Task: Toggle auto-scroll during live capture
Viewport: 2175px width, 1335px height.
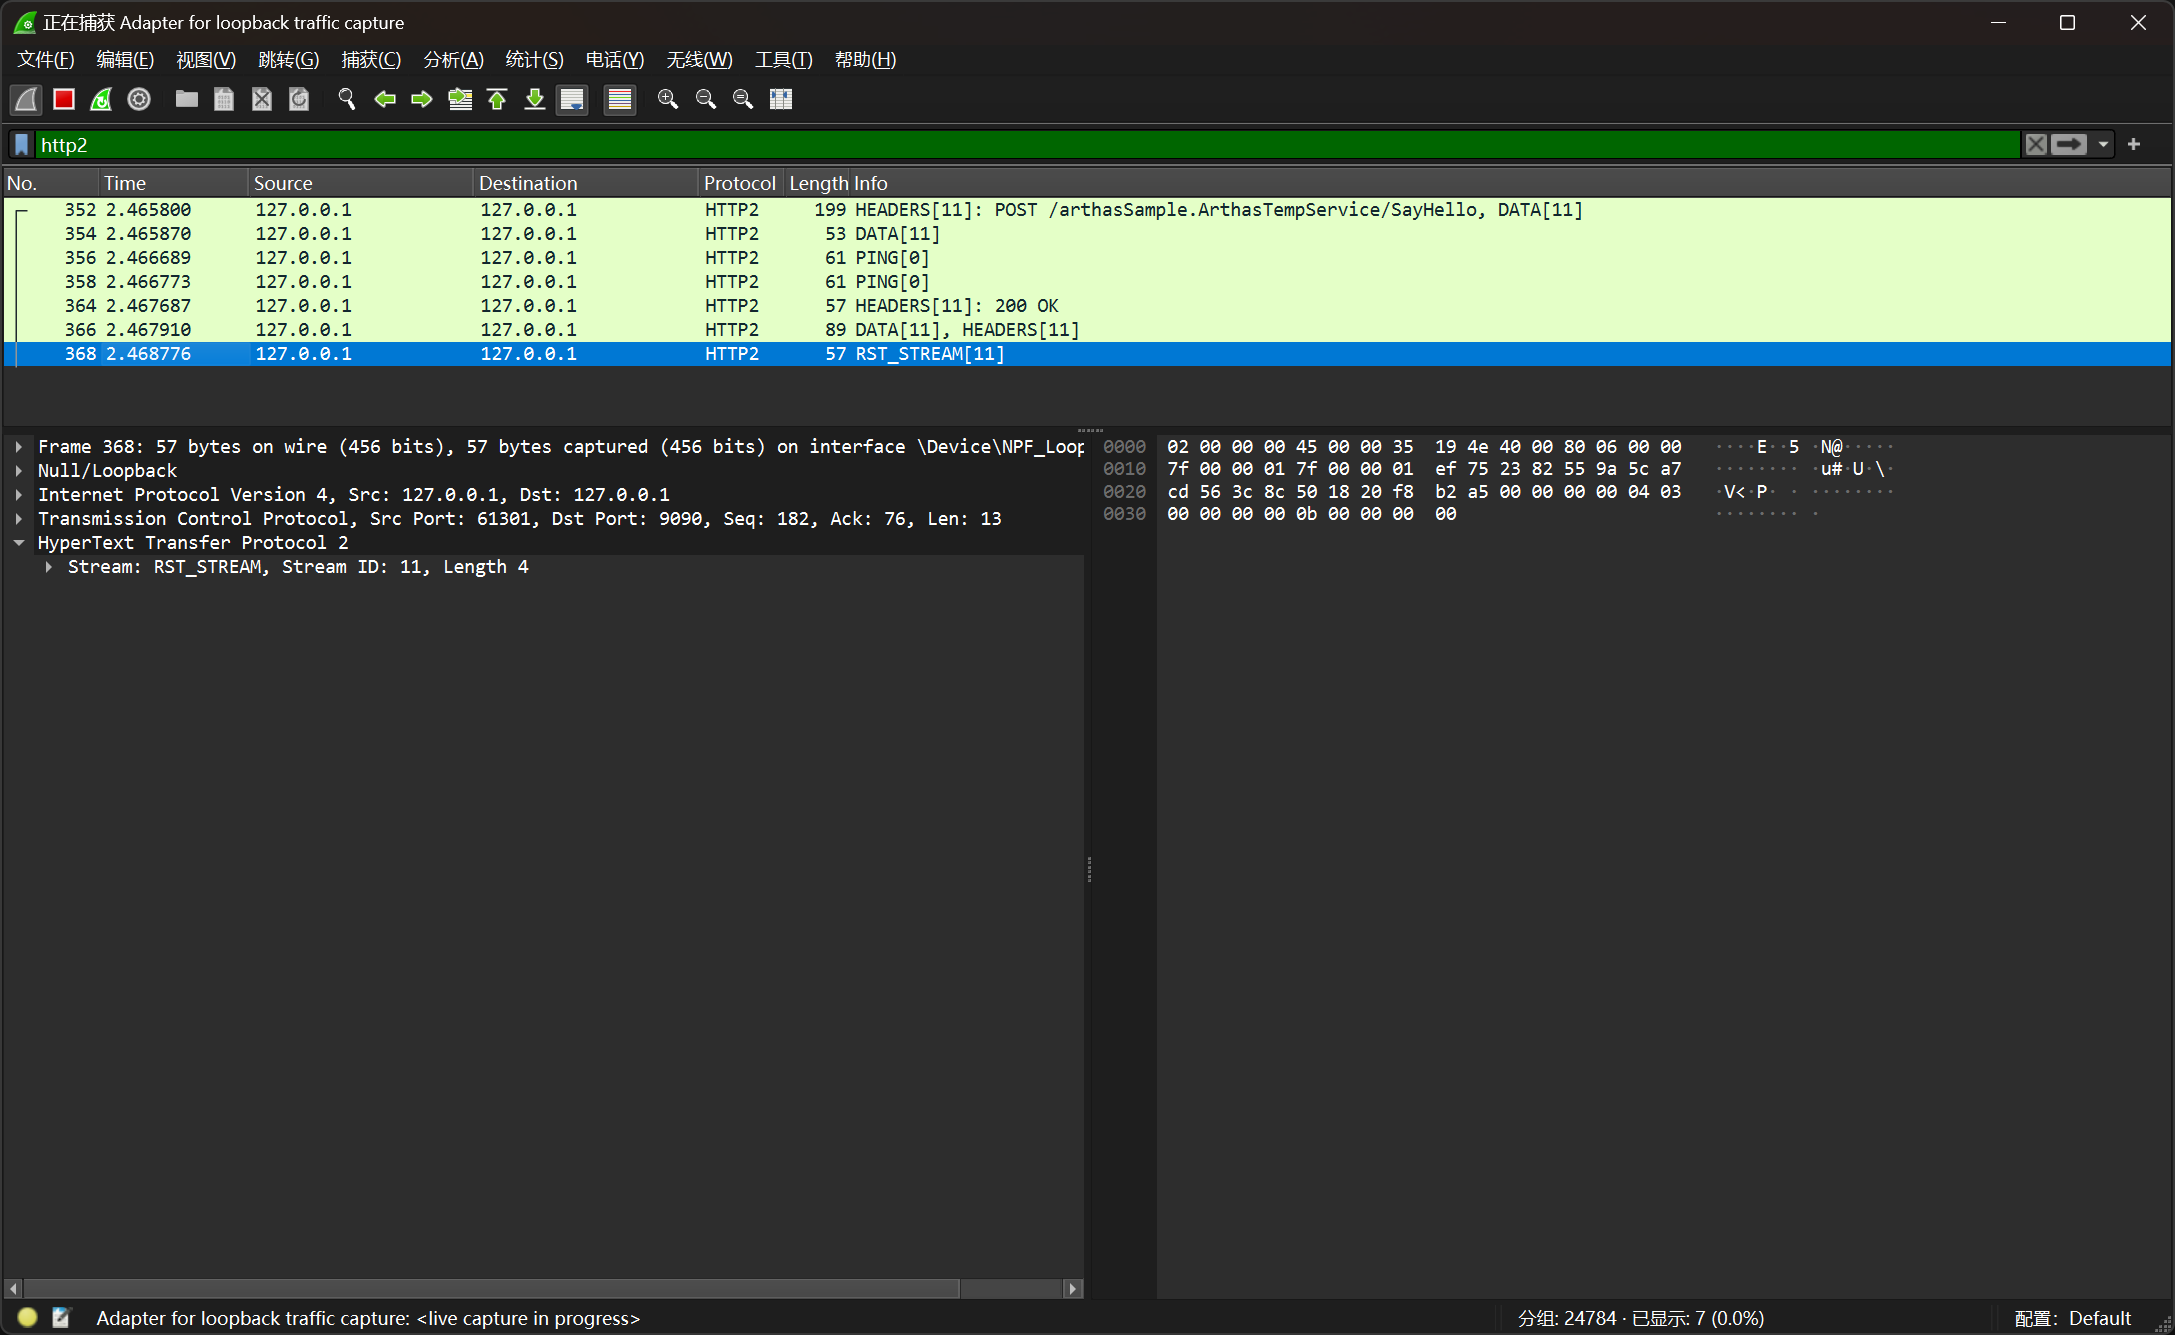Action: click(x=572, y=99)
